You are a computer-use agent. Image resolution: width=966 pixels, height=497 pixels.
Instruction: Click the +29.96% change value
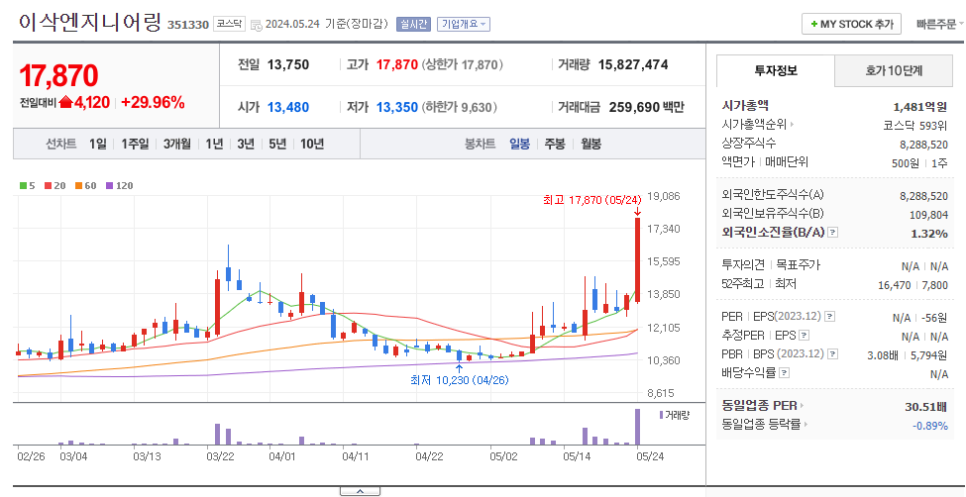(x=153, y=103)
